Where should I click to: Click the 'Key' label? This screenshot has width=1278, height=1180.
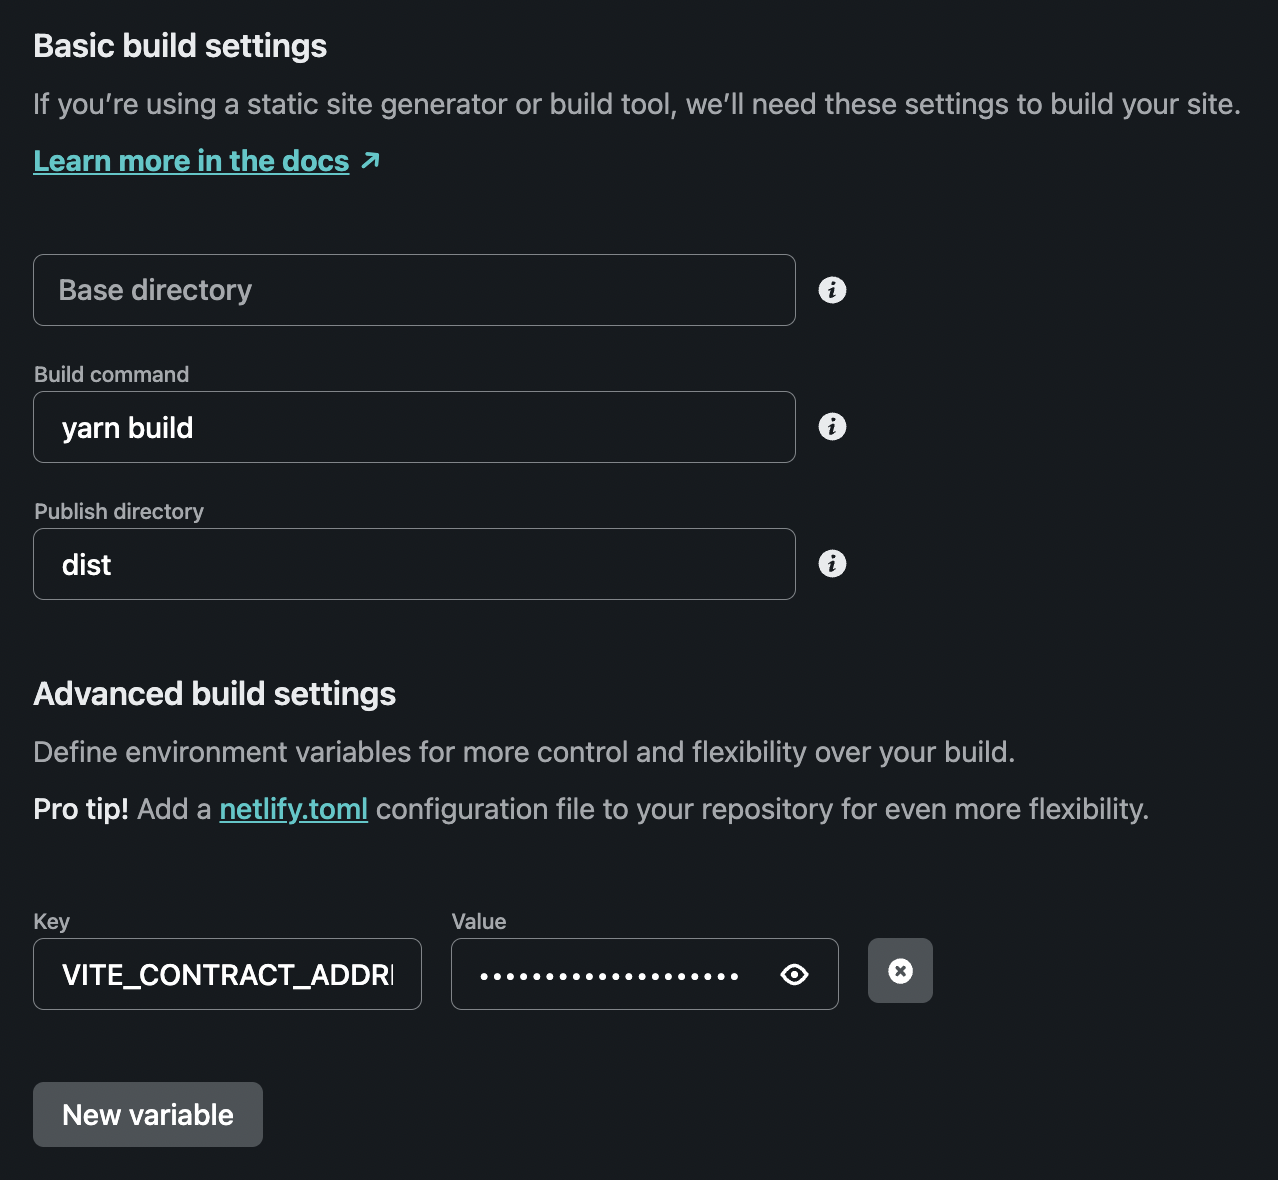click(52, 921)
